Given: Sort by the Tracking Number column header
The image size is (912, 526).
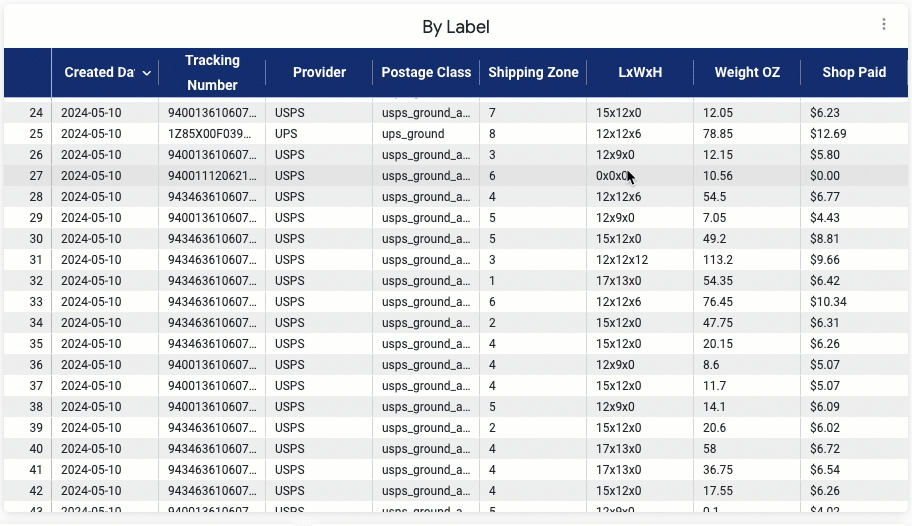Looking at the screenshot, I should (x=212, y=73).
